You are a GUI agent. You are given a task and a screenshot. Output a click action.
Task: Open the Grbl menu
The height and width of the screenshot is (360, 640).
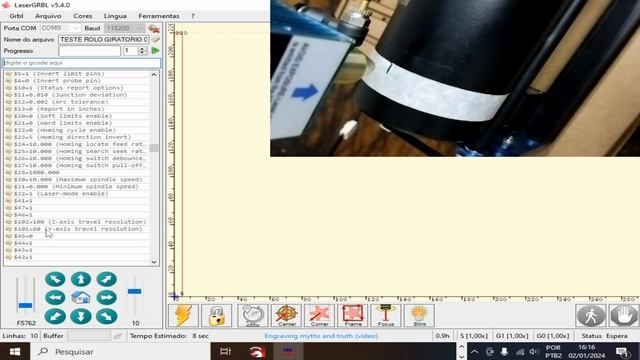[x=16, y=16]
